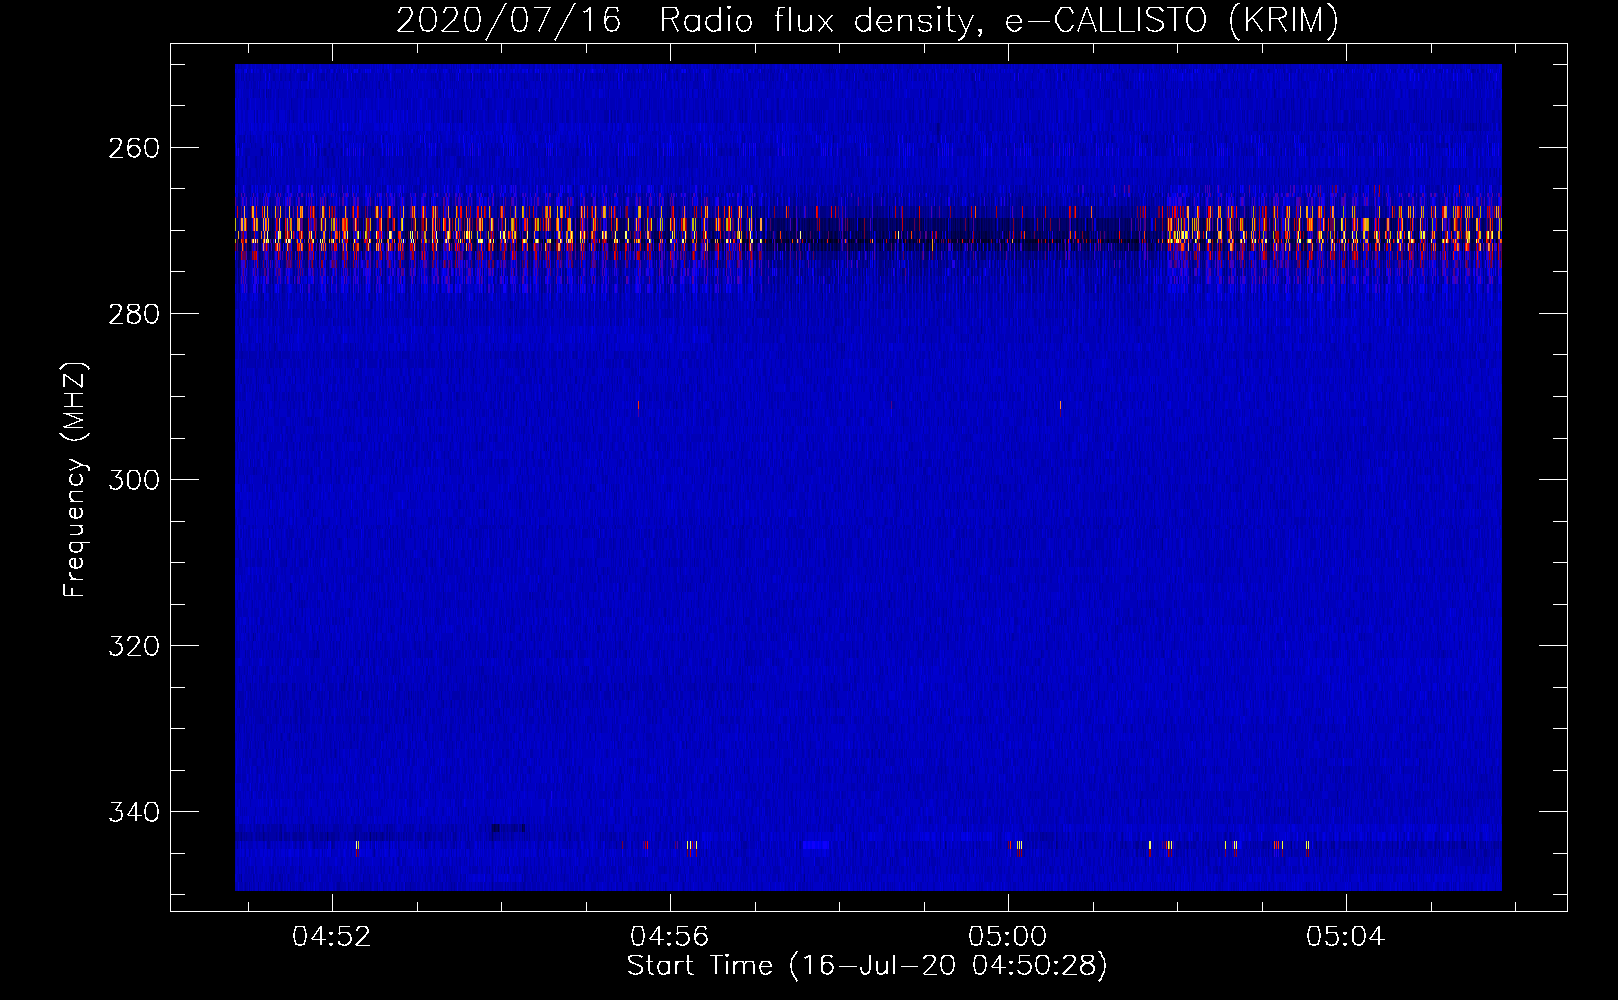The width and height of the screenshot is (1618, 1000).
Task: Click the Start Time axis caption
Action: [867, 966]
